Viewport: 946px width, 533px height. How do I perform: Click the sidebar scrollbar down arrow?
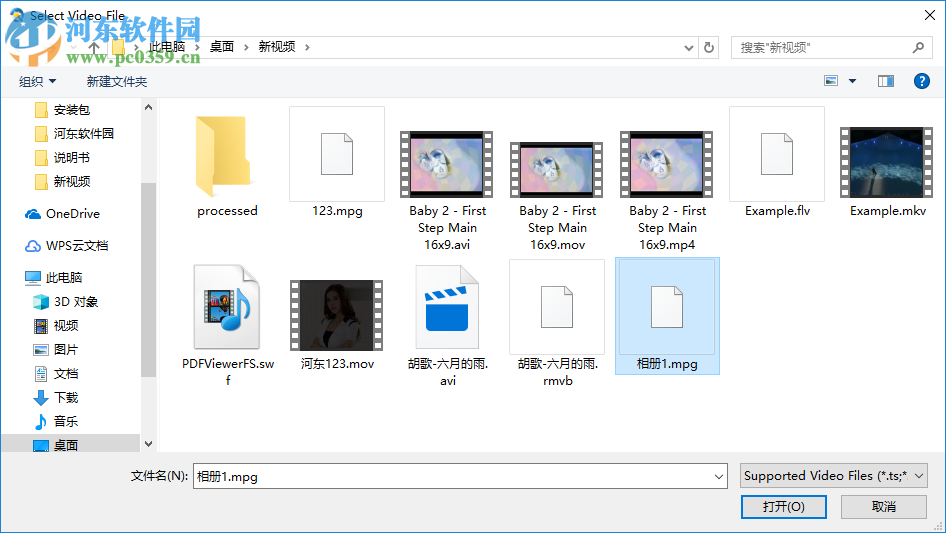point(148,444)
